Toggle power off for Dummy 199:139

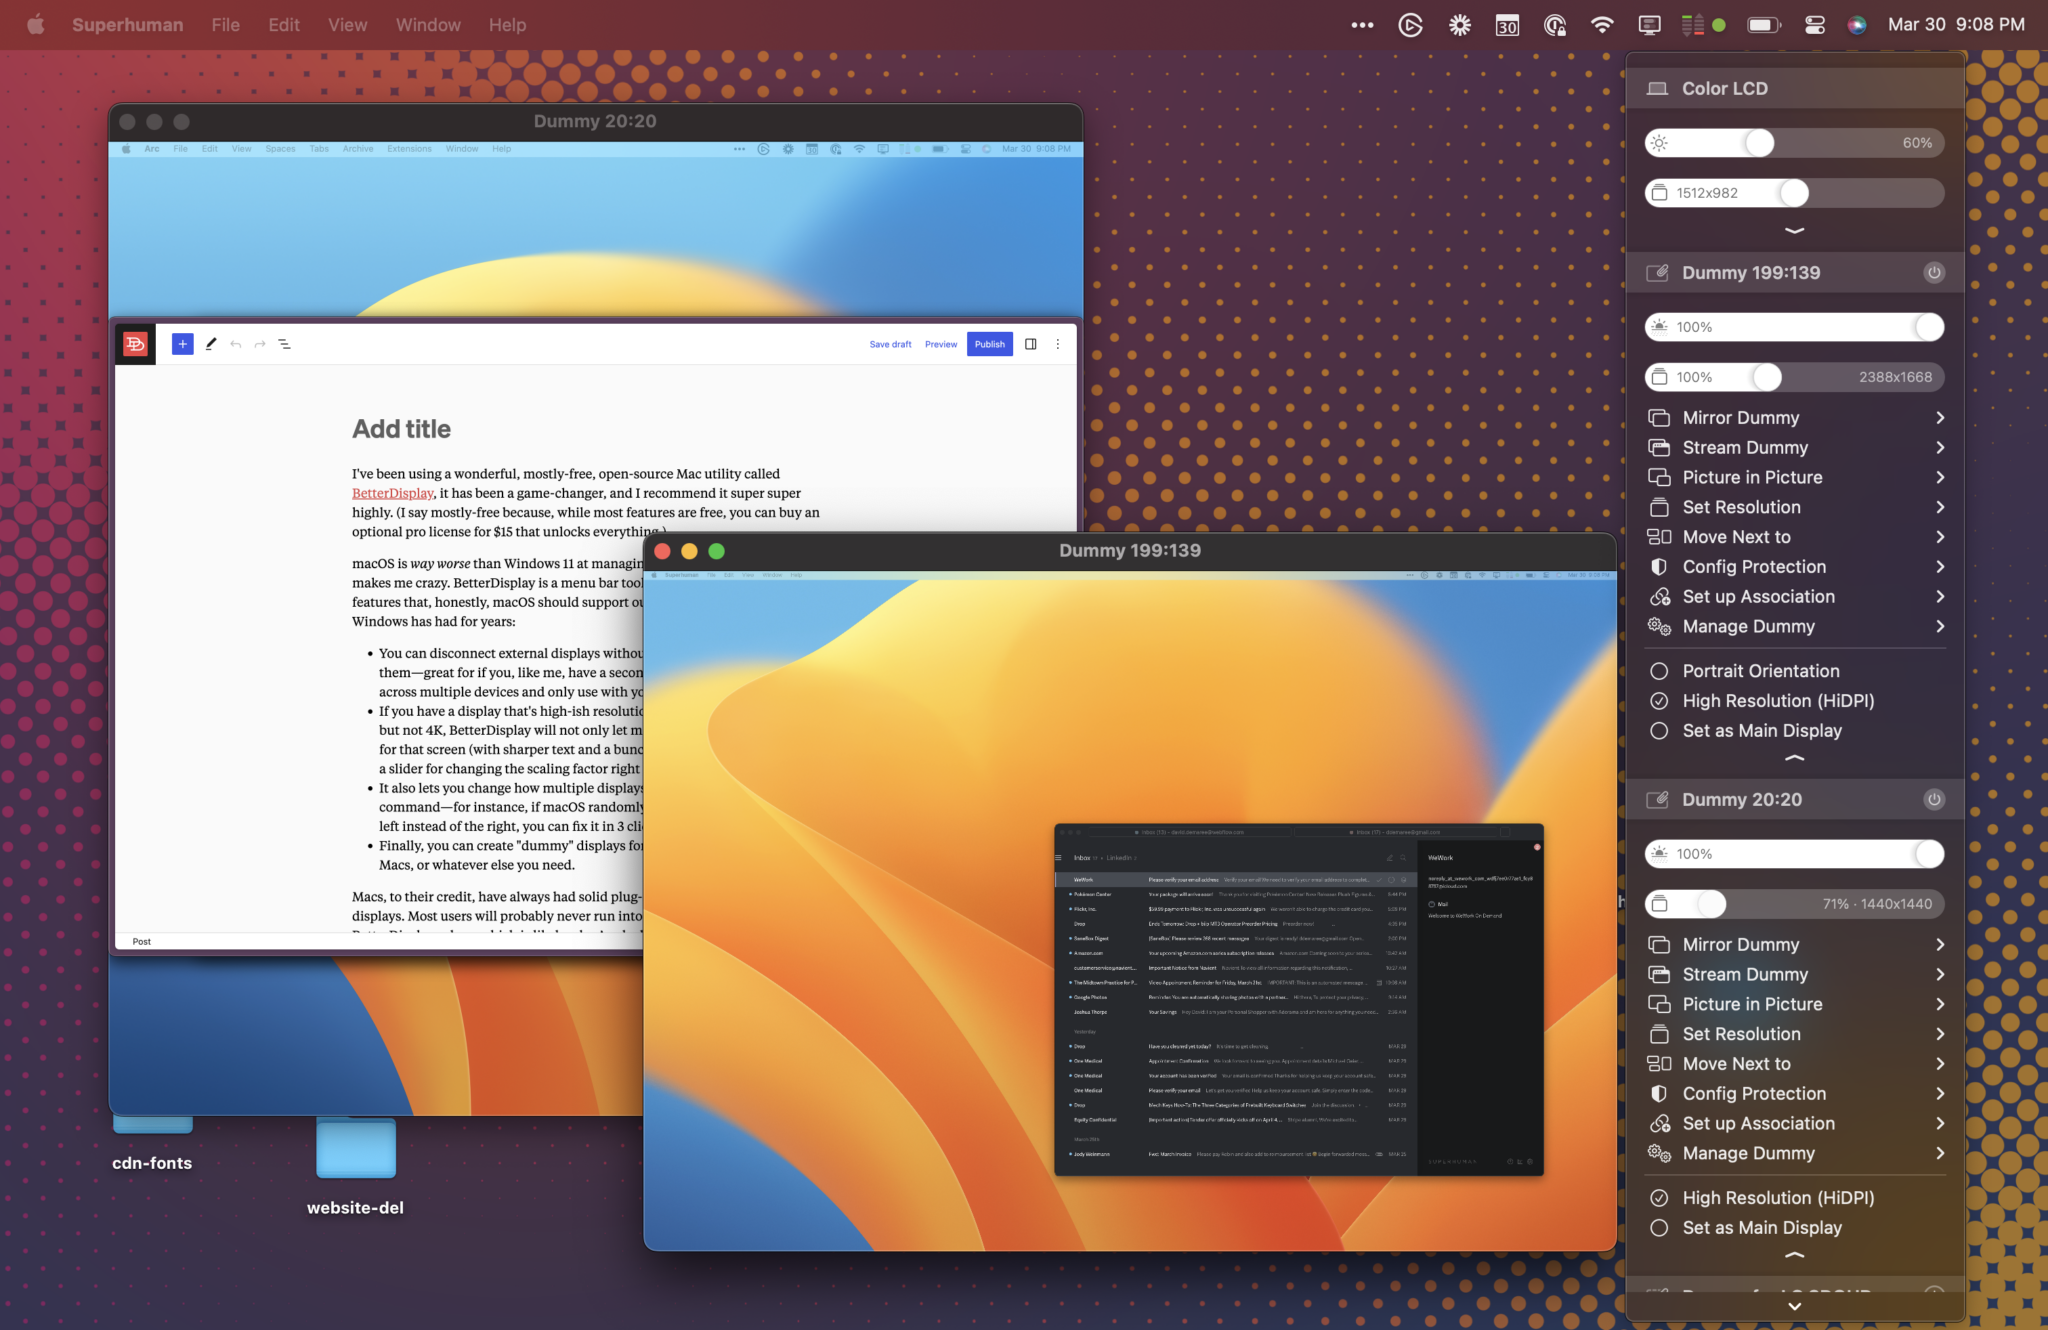tap(1933, 272)
